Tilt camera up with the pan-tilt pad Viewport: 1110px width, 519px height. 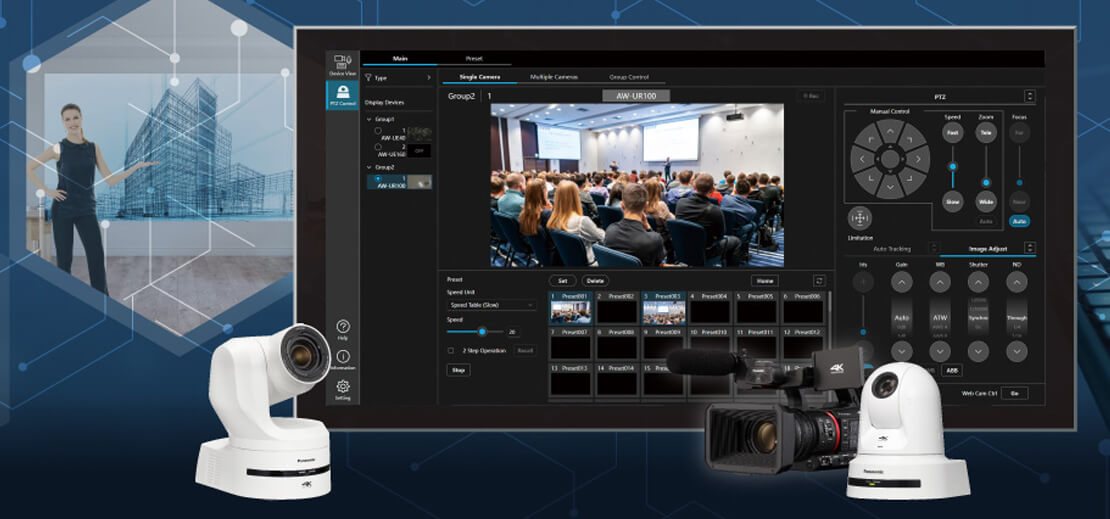(x=890, y=130)
